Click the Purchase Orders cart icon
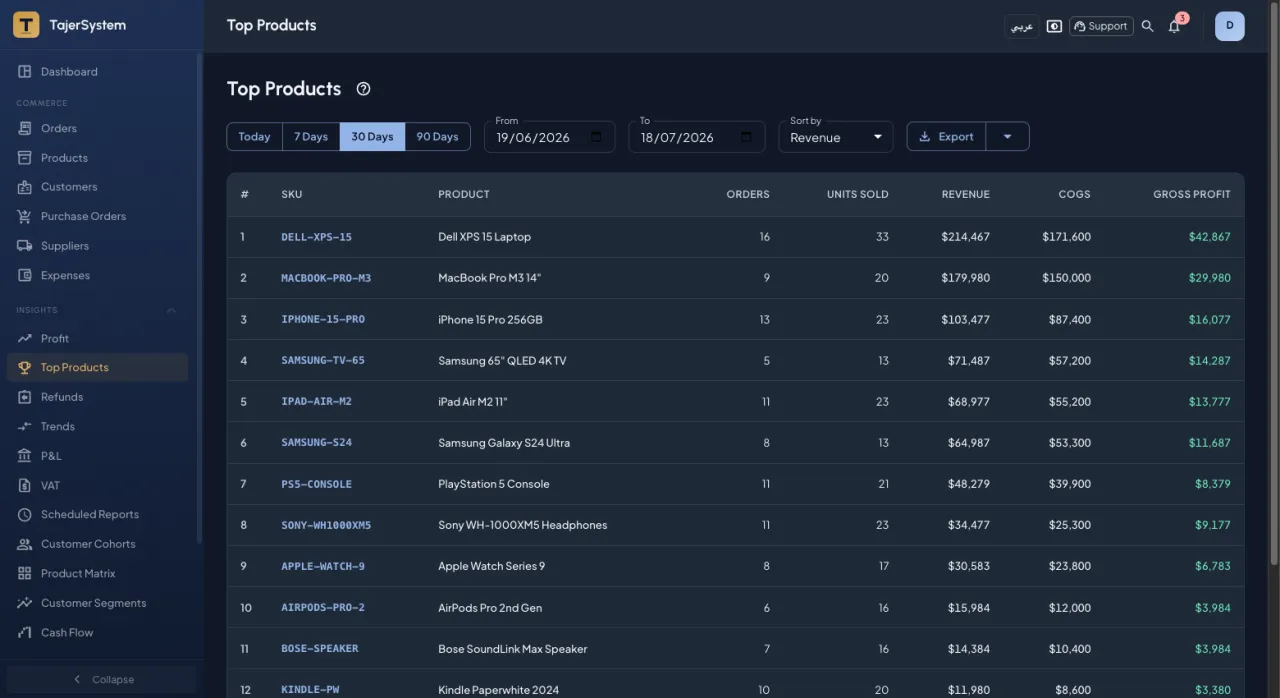 24,216
